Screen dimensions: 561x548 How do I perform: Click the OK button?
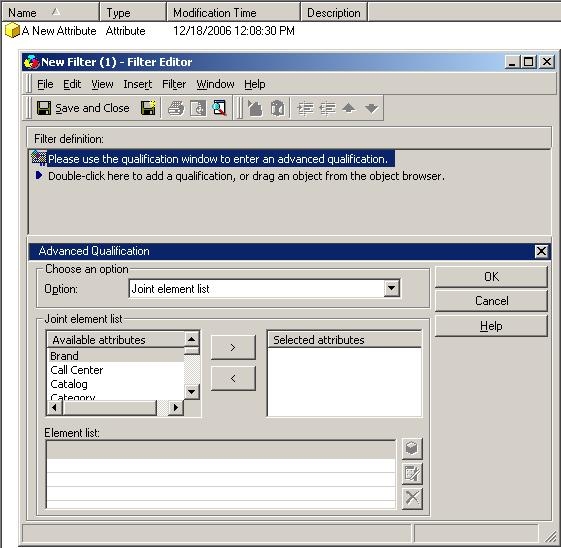click(x=491, y=277)
